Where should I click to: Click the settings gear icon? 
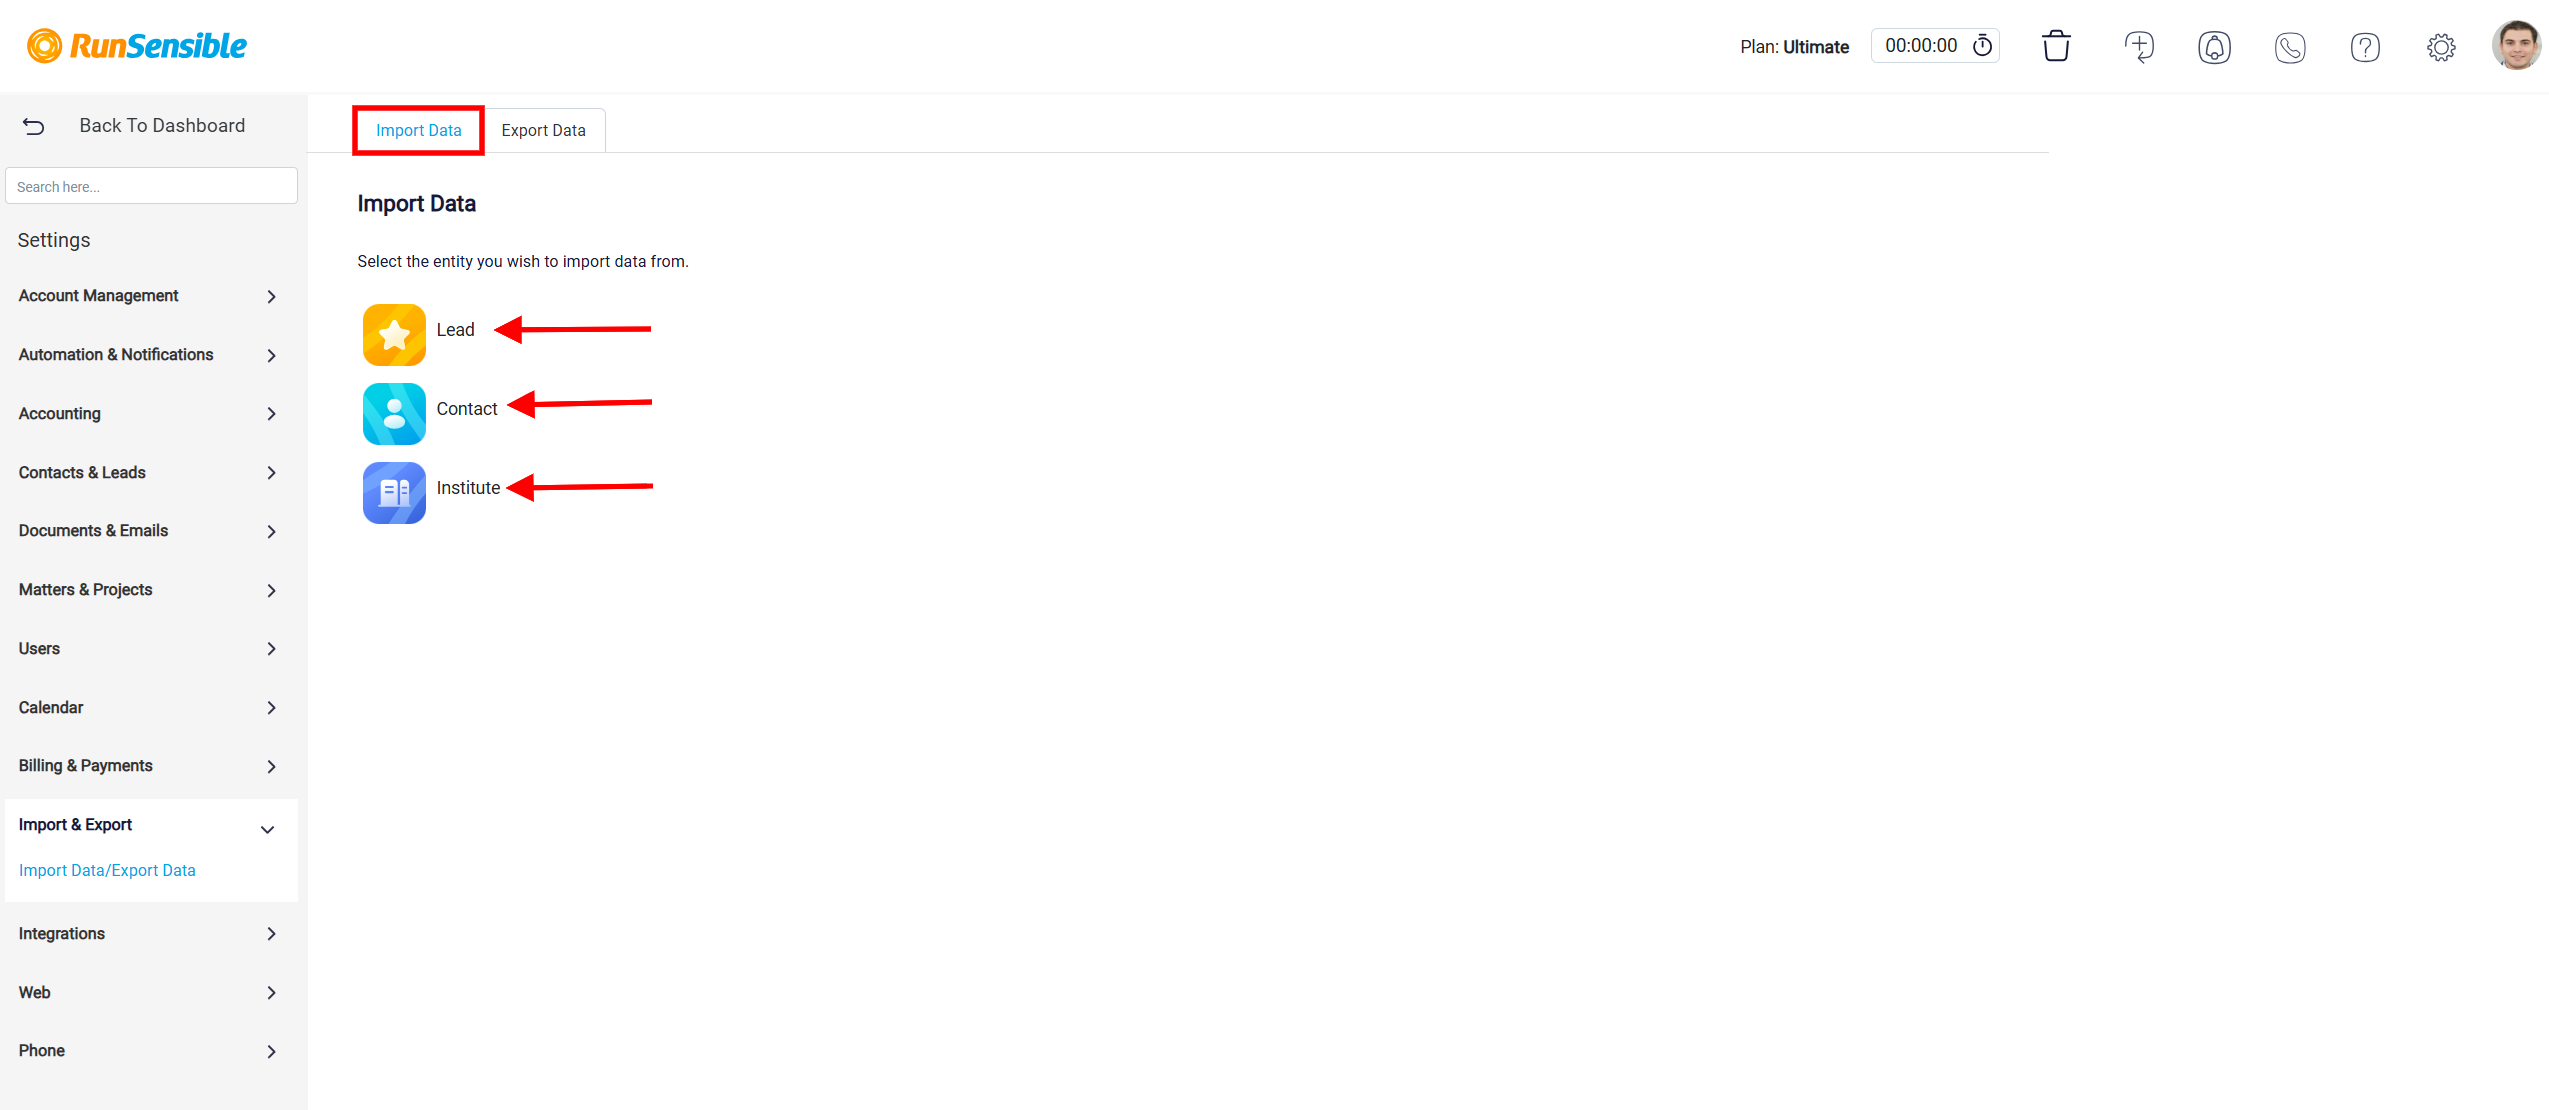point(2440,47)
